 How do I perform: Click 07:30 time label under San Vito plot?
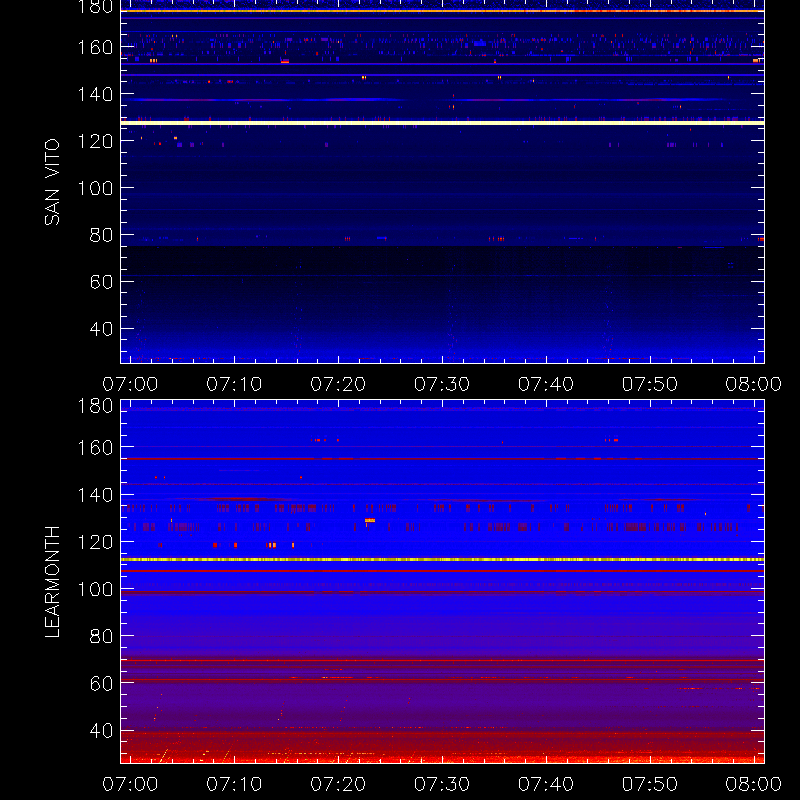(x=442, y=384)
